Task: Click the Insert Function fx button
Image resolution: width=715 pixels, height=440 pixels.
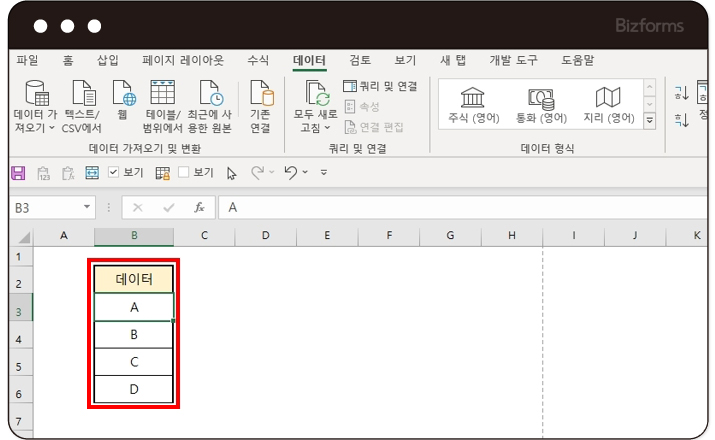Action: click(x=199, y=208)
